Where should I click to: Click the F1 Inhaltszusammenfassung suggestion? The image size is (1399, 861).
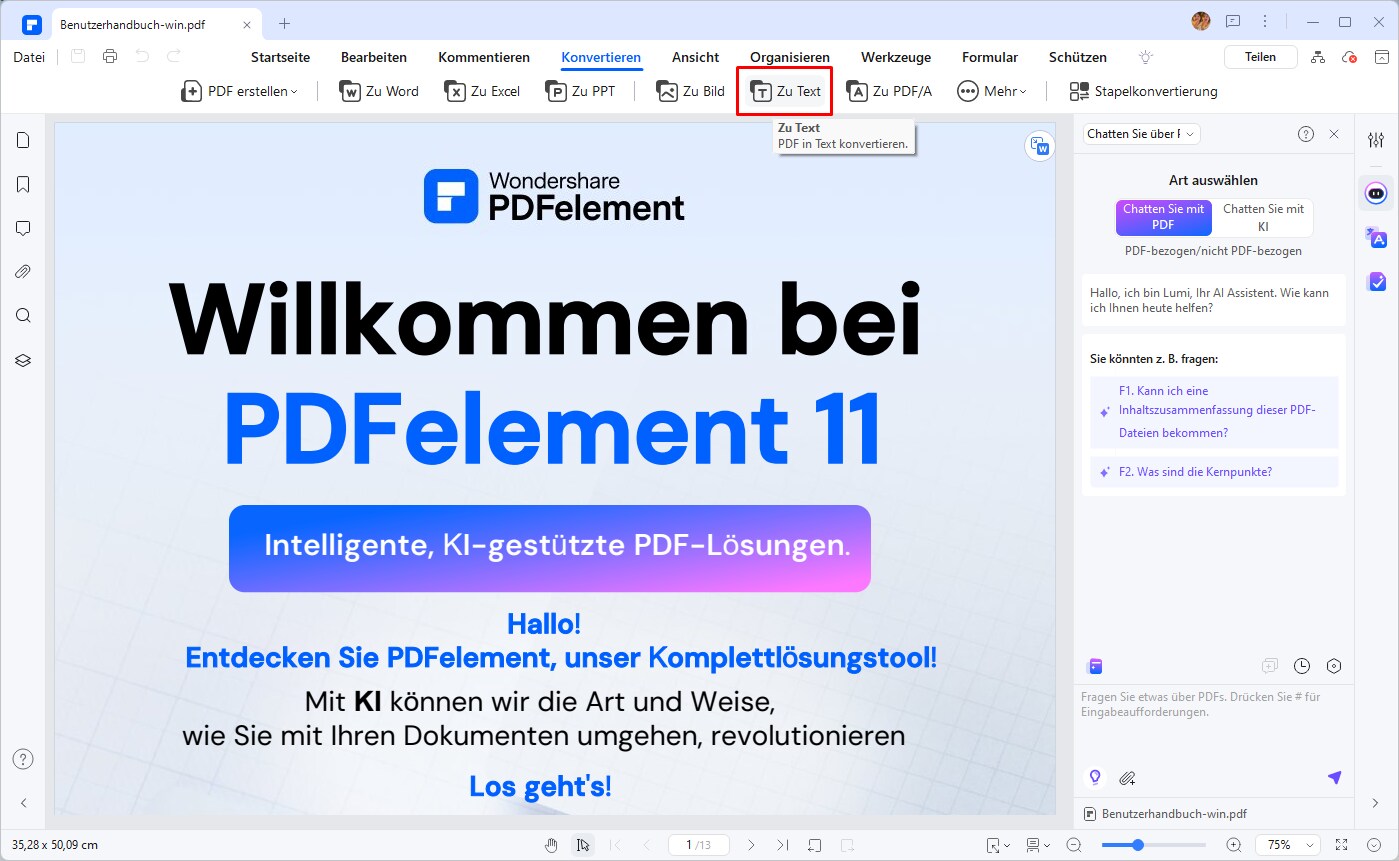(x=1214, y=412)
